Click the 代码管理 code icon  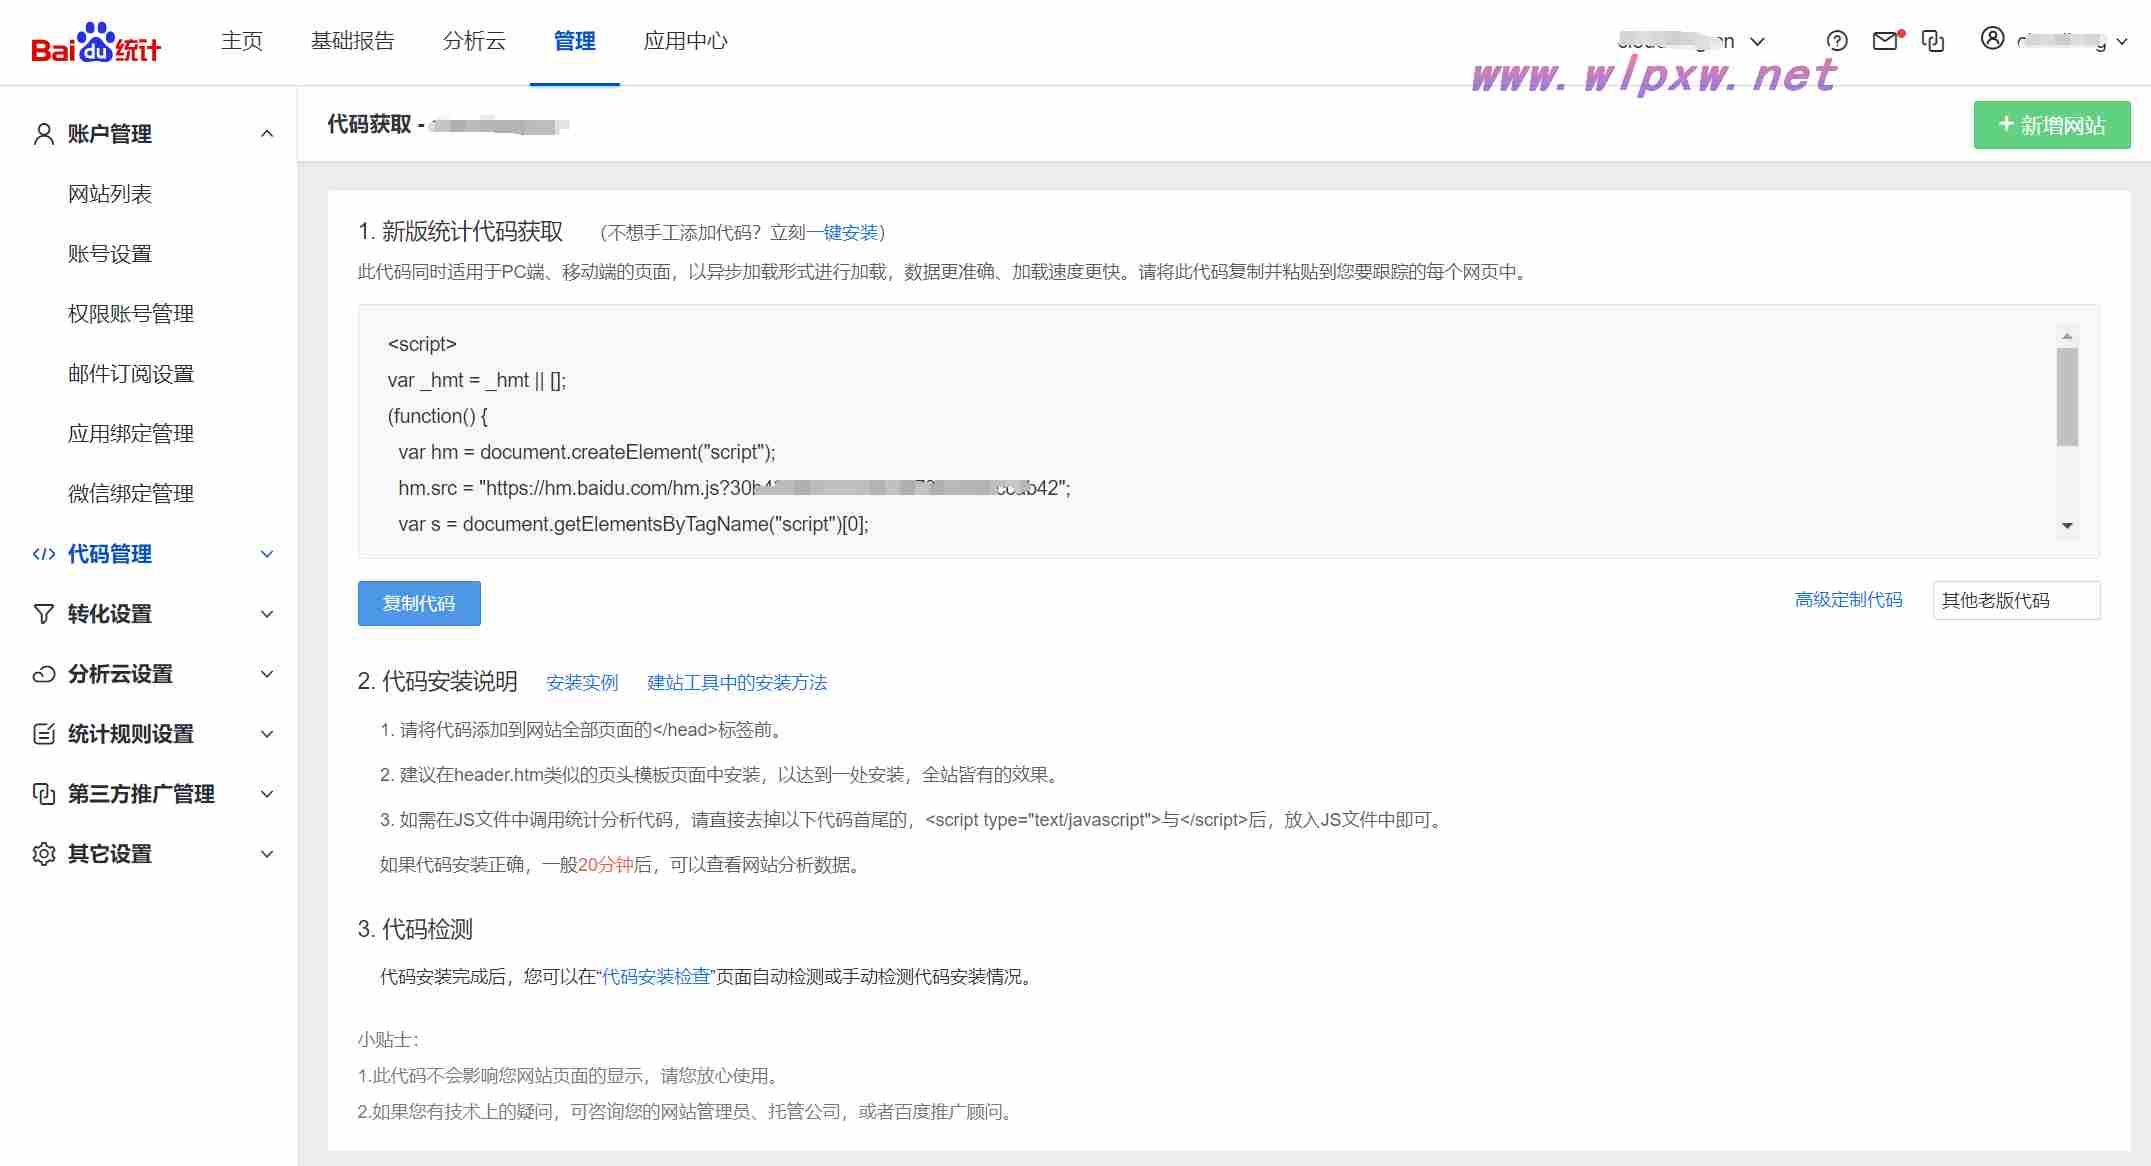(44, 554)
